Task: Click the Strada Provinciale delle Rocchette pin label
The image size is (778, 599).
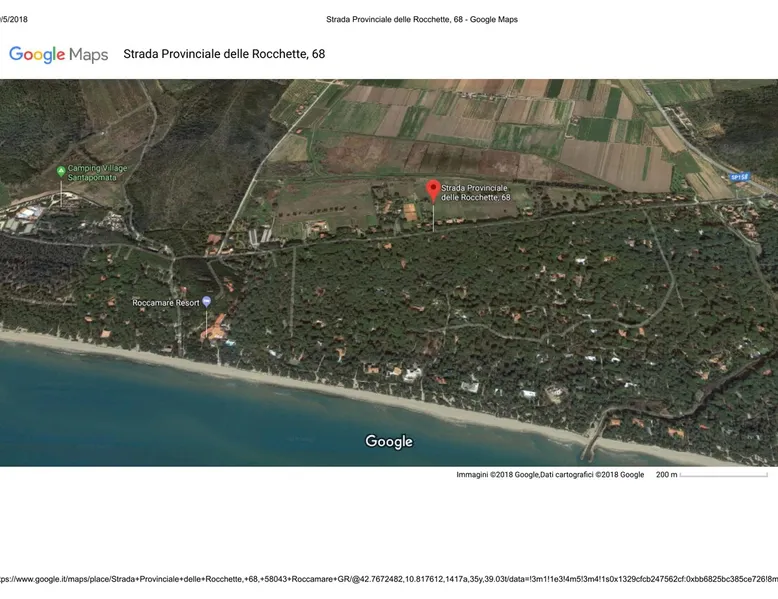Action: tap(476, 193)
